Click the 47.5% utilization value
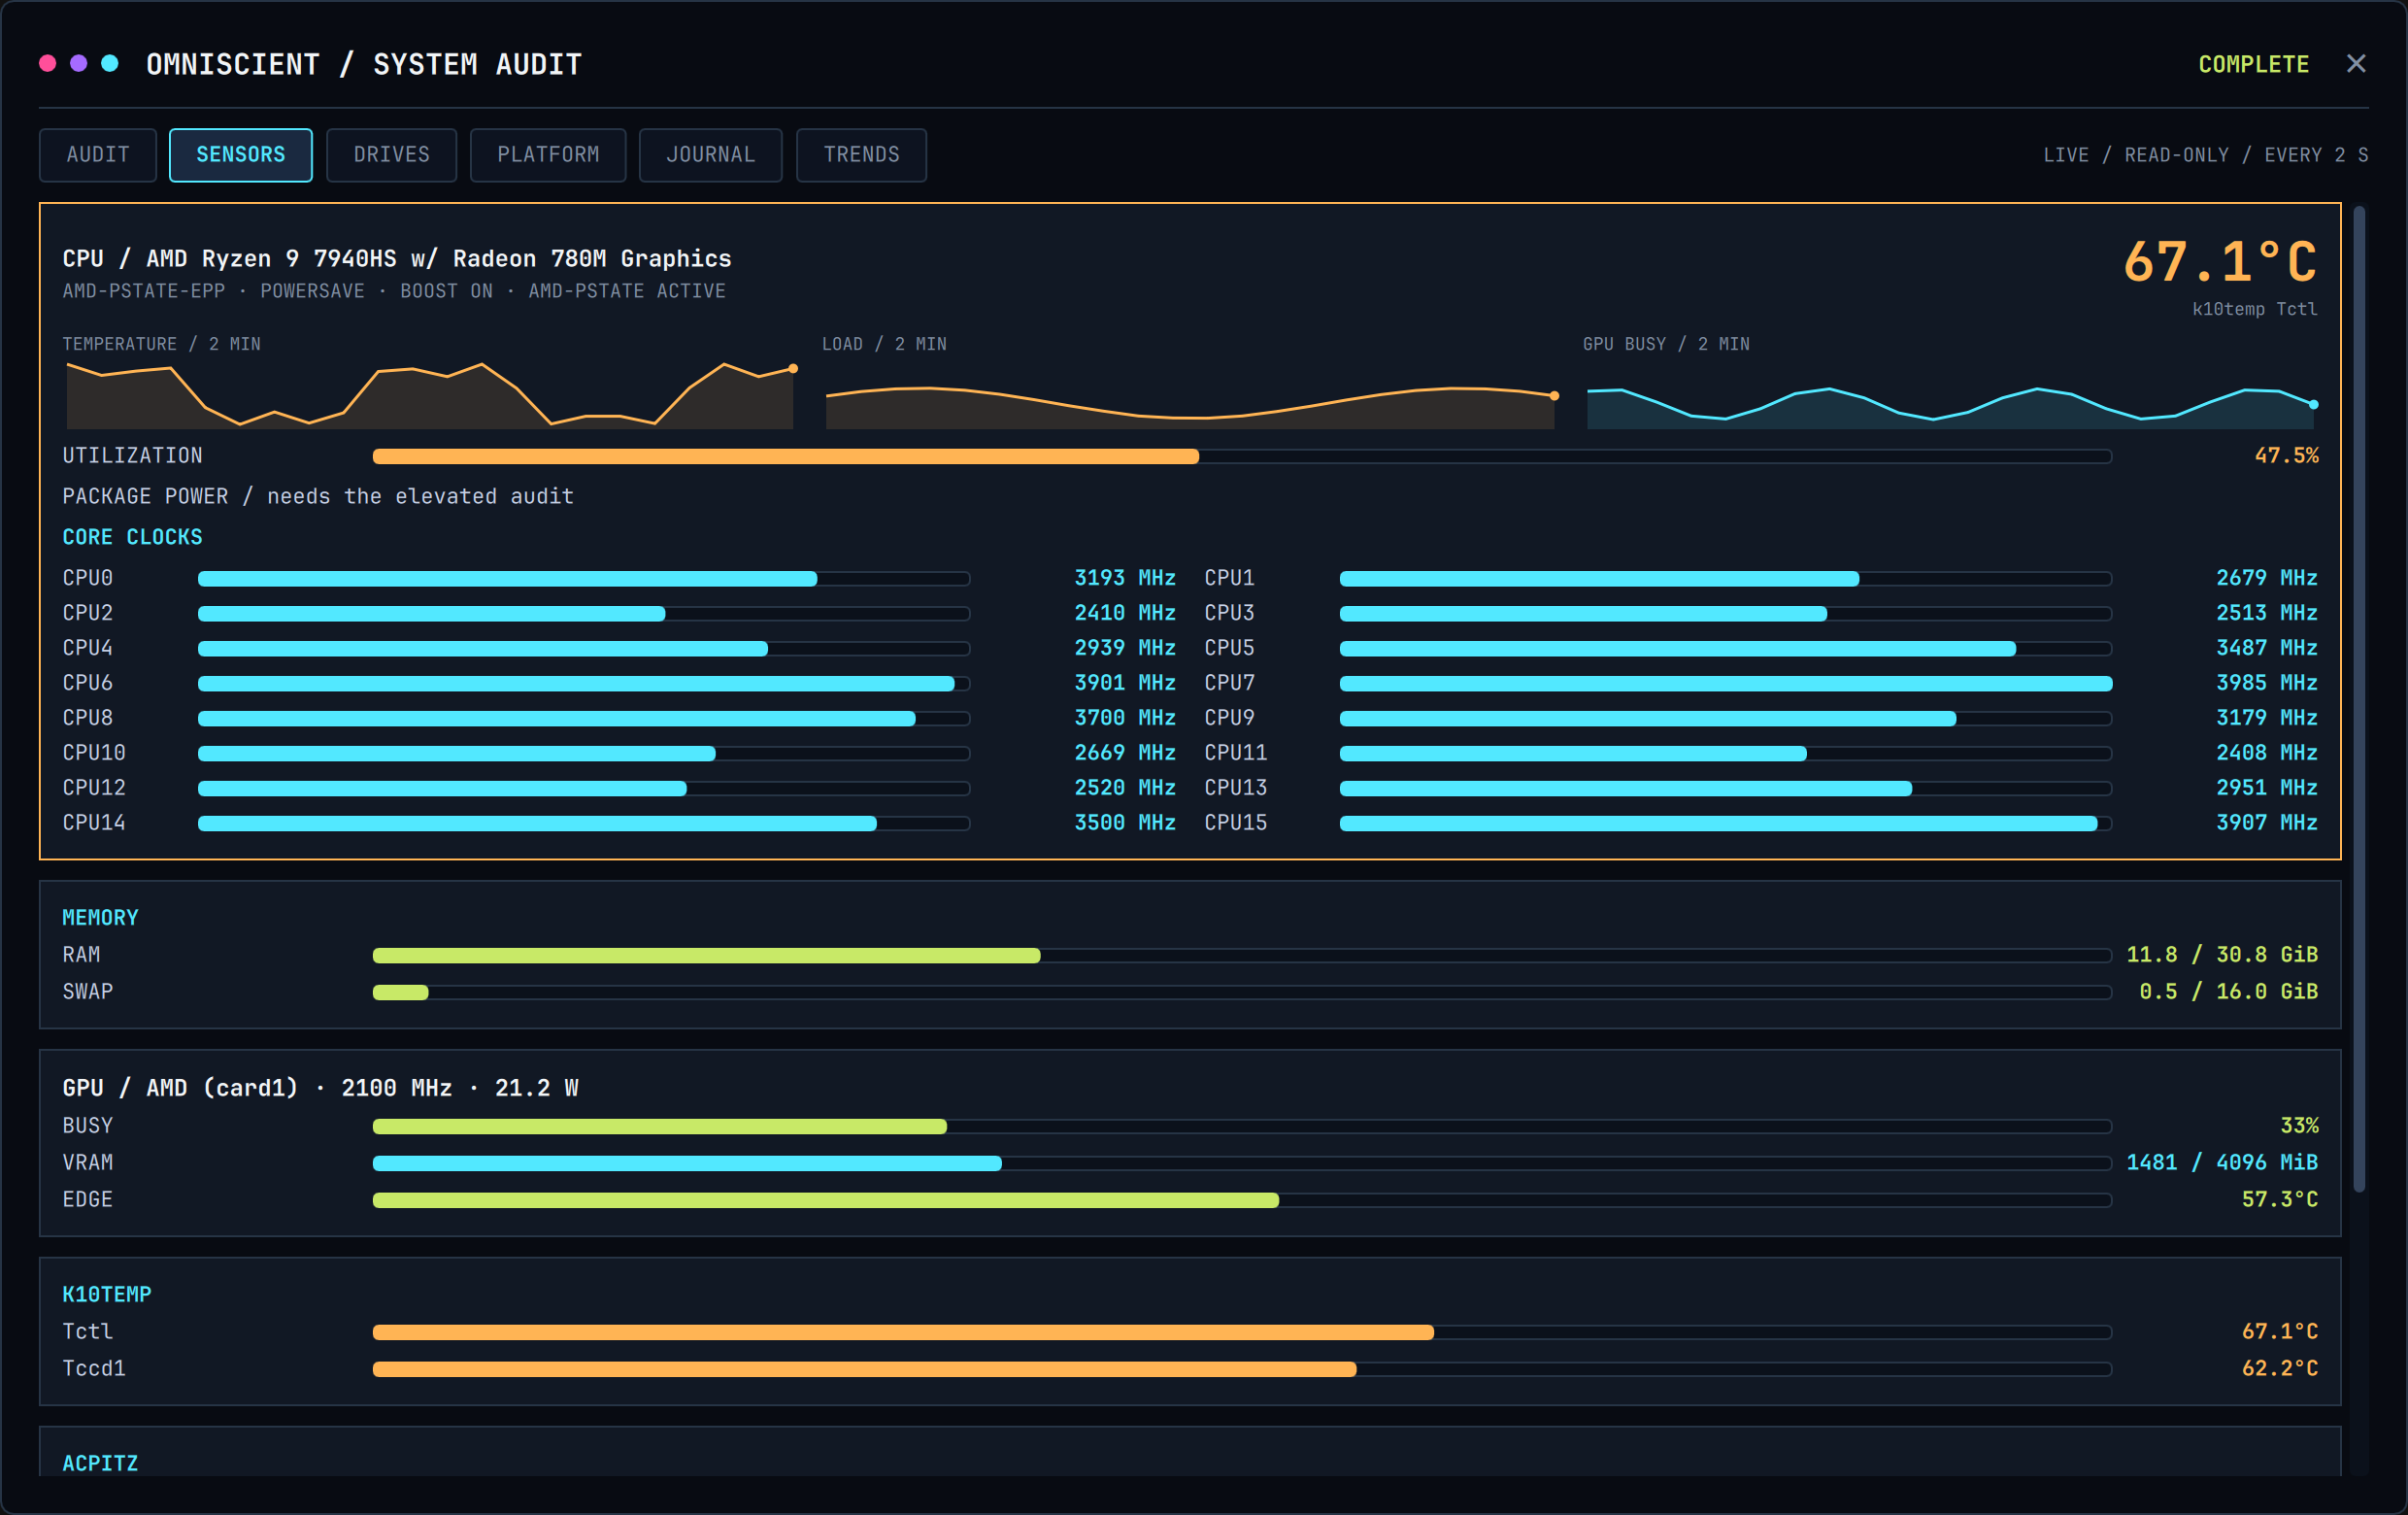 [x=2286, y=456]
